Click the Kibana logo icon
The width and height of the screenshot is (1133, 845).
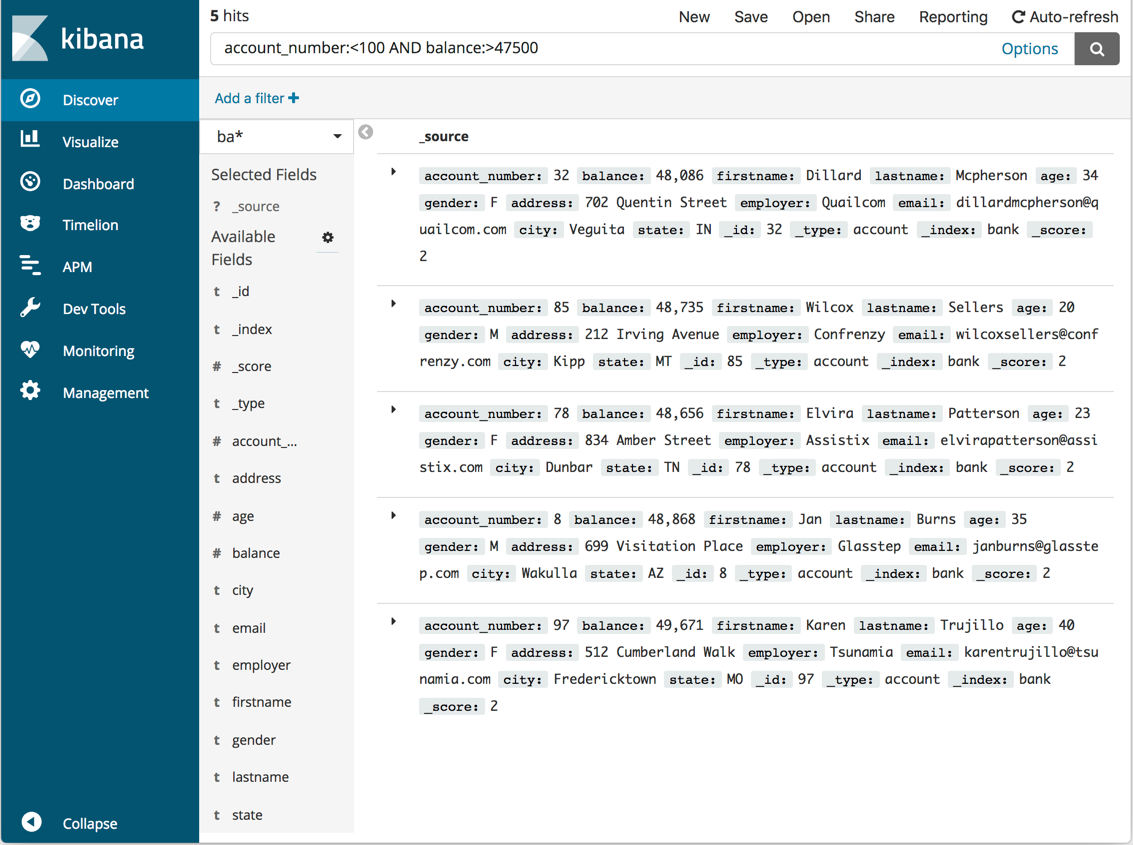pyautogui.click(x=30, y=39)
